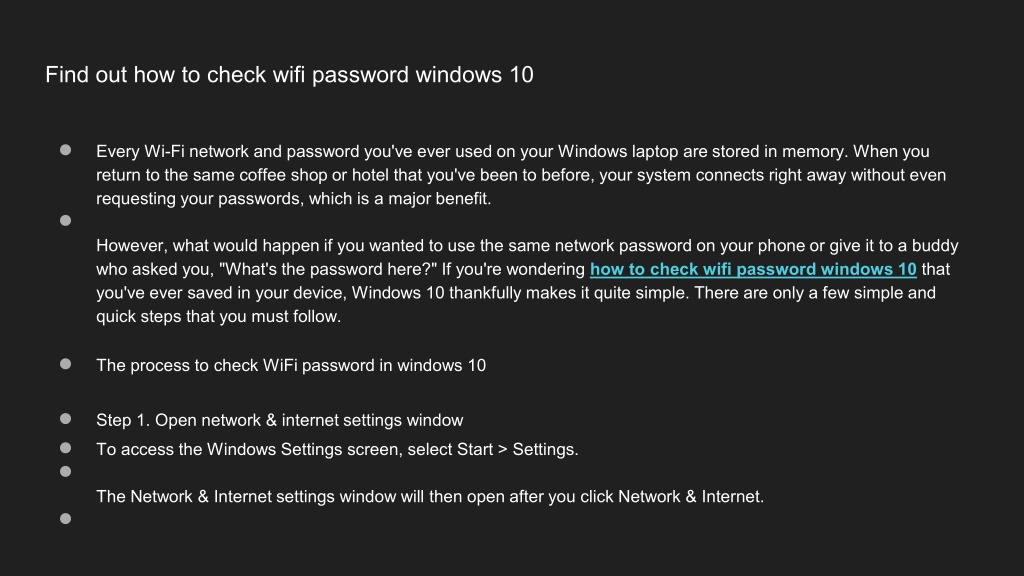The image size is (1024, 576).
Task: Click the line starting "However, what would happen"
Action: (x=527, y=246)
